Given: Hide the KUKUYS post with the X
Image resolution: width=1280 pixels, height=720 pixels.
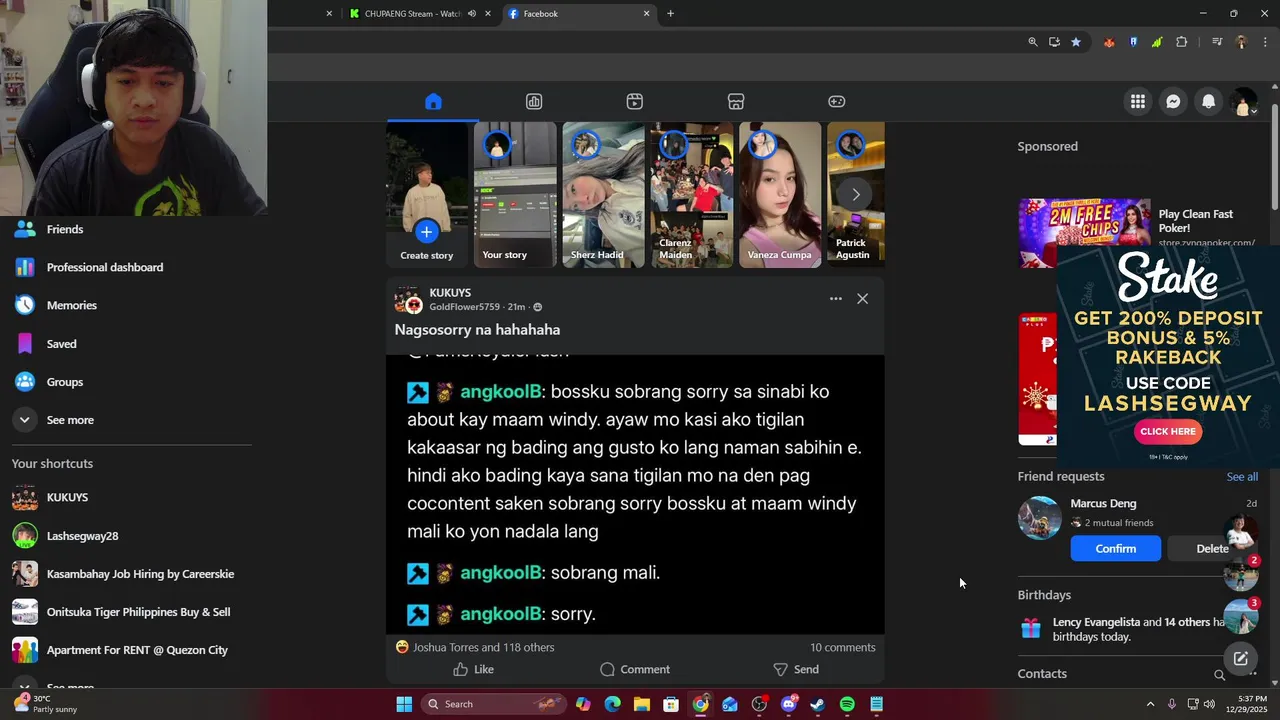Looking at the screenshot, I should pyautogui.click(x=863, y=299).
